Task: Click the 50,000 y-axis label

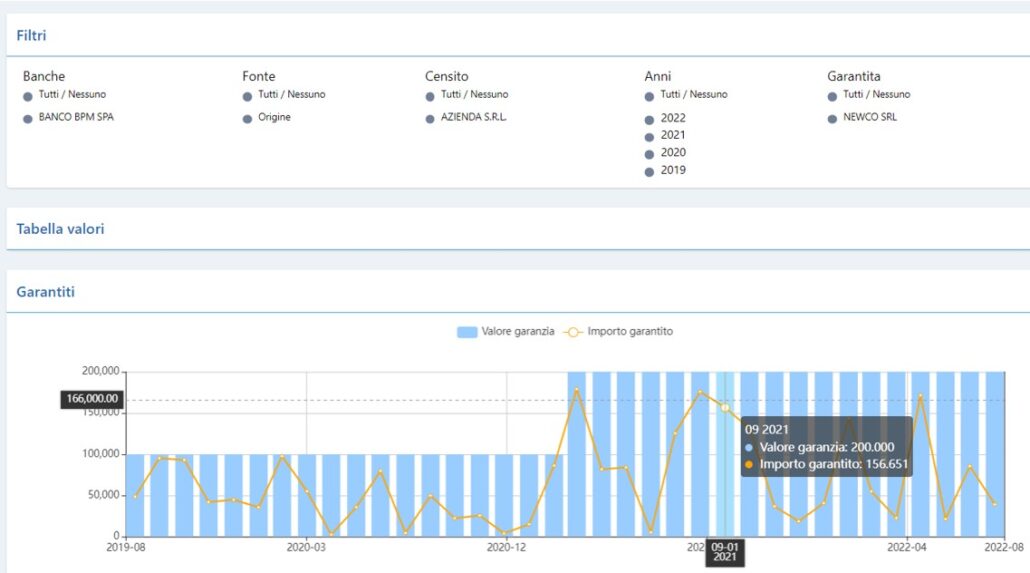Action: click(104, 495)
